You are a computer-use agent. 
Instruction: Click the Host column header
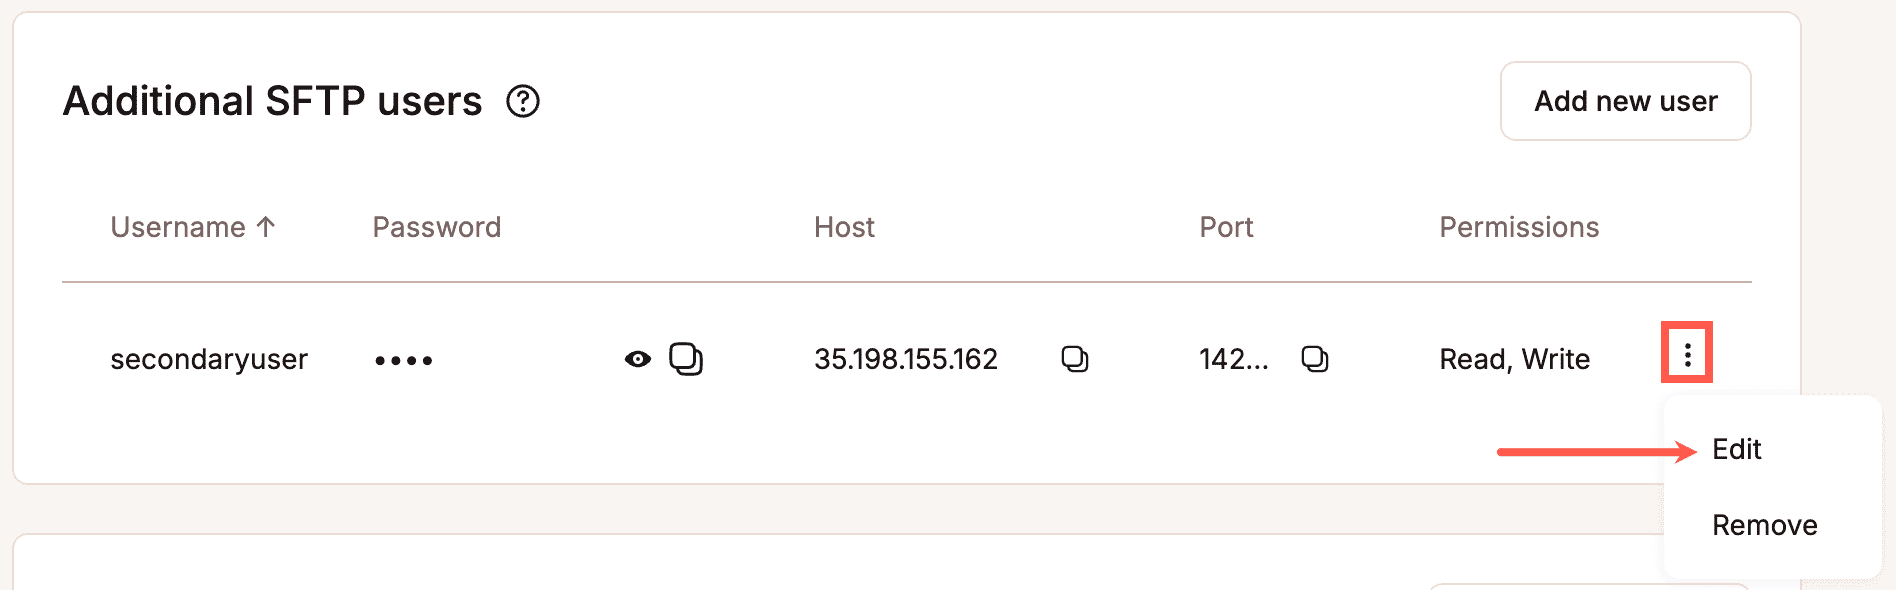[x=844, y=227]
